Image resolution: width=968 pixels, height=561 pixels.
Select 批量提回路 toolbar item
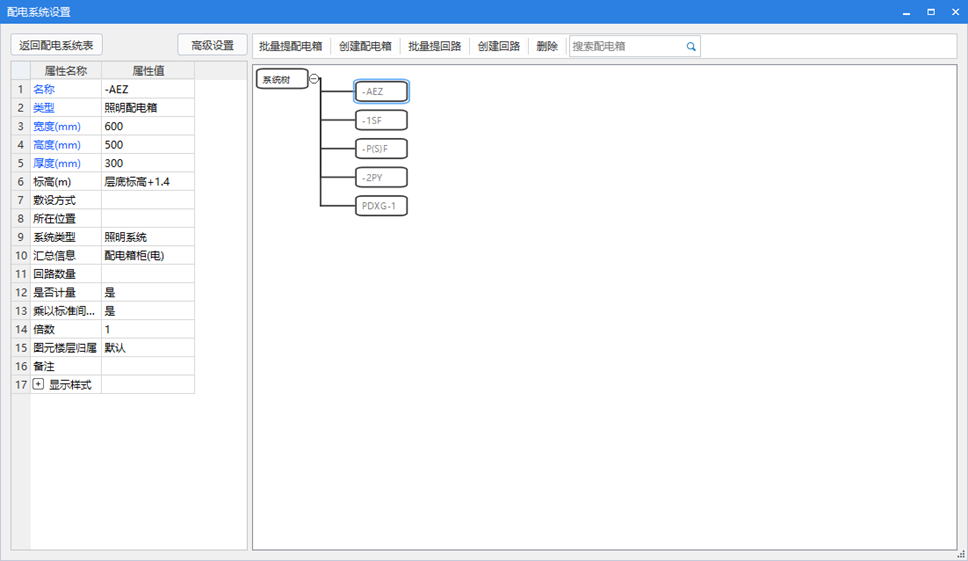434,46
